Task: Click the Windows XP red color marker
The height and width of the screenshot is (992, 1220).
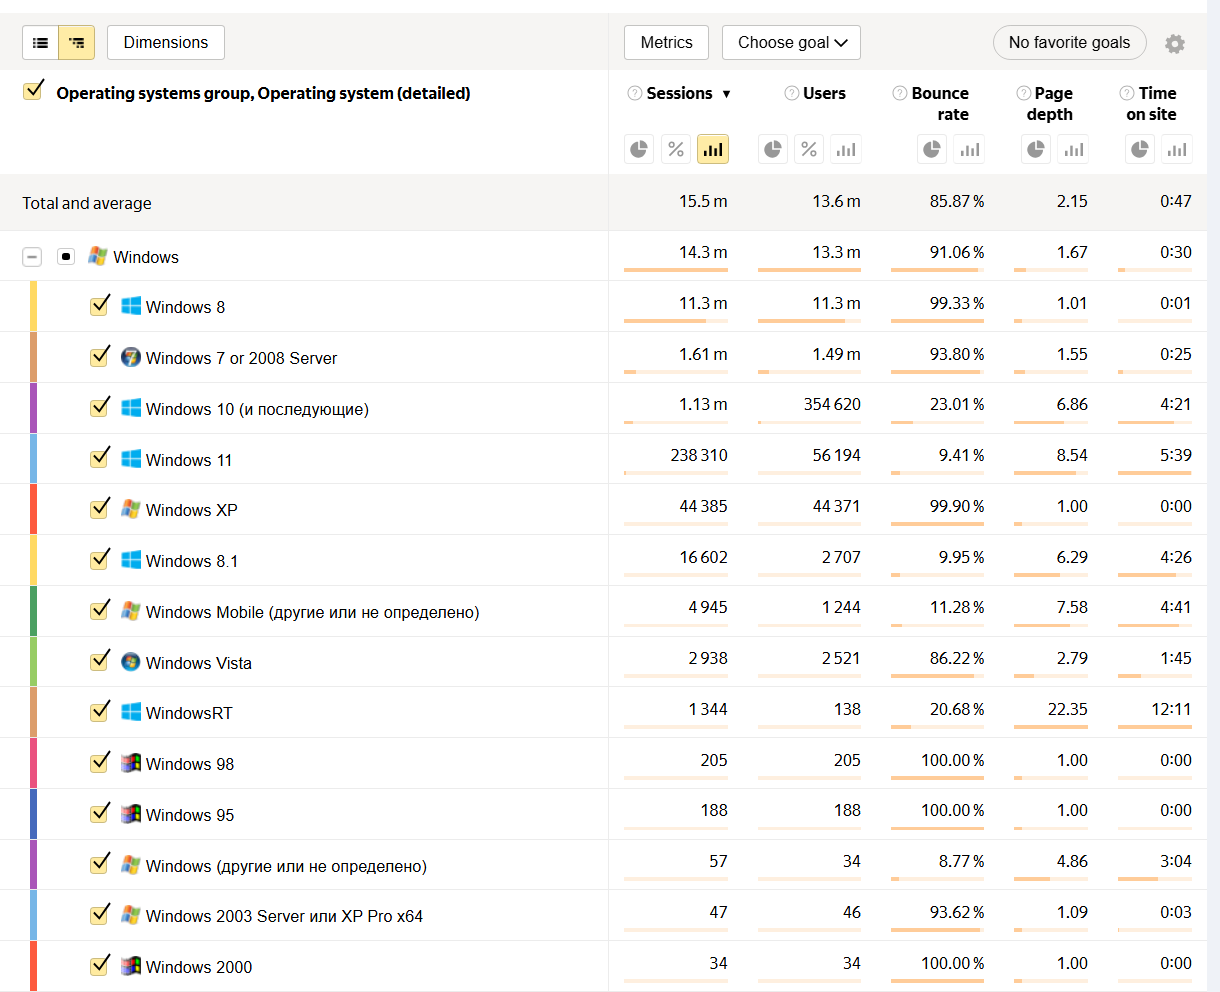Action: pyautogui.click(x=33, y=509)
